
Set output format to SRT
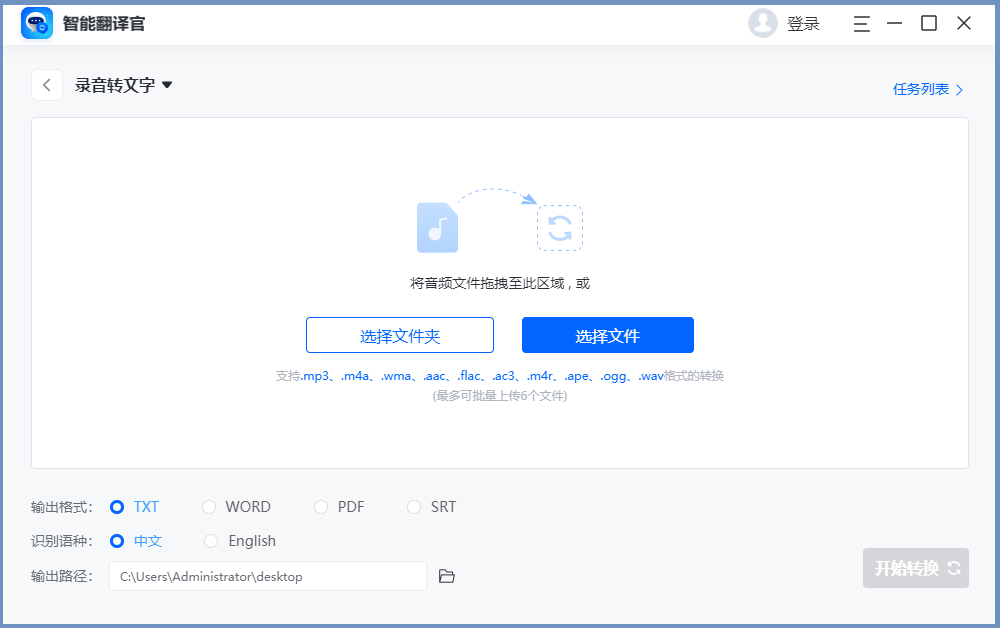[x=414, y=507]
